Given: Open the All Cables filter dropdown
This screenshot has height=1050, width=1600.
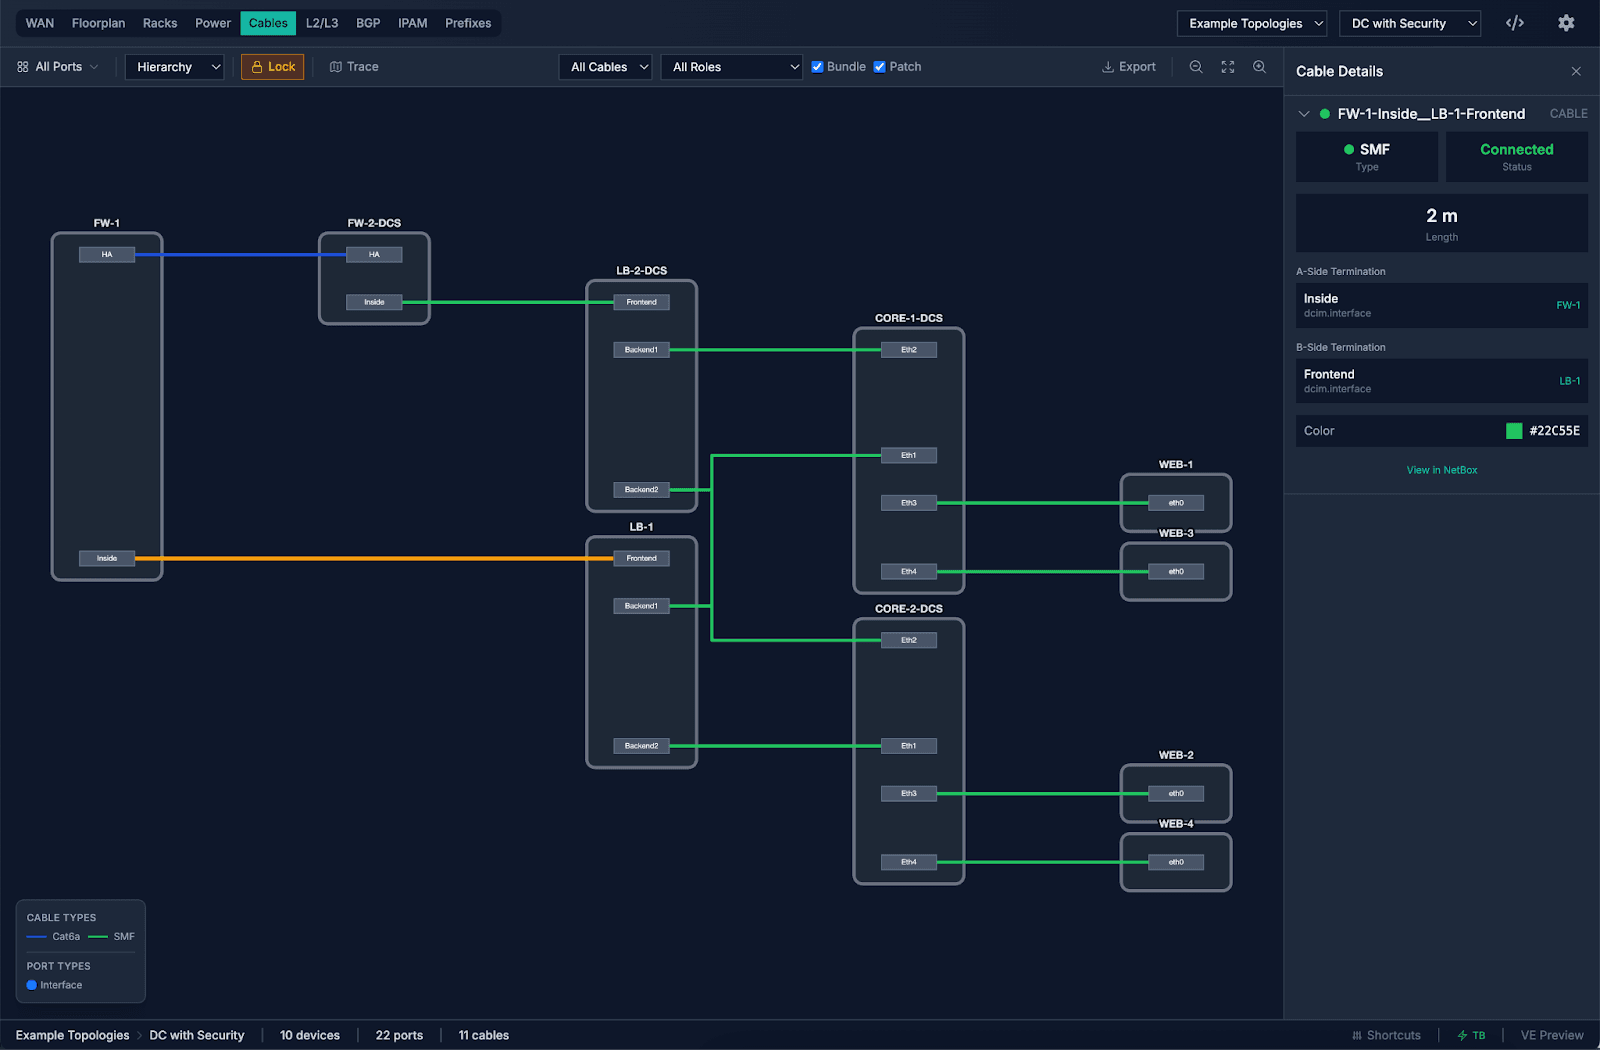Looking at the screenshot, I should [605, 67].
